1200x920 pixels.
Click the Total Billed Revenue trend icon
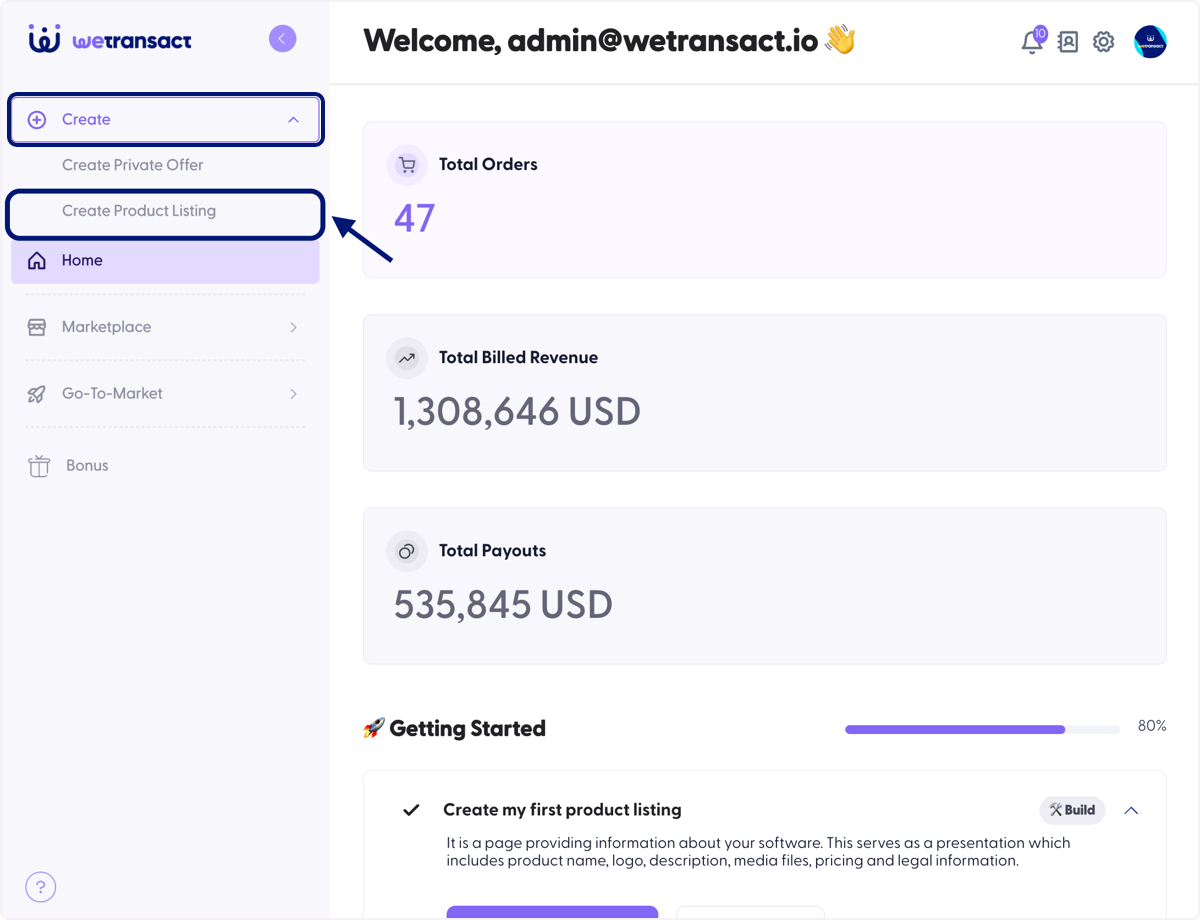coord(406,358)
